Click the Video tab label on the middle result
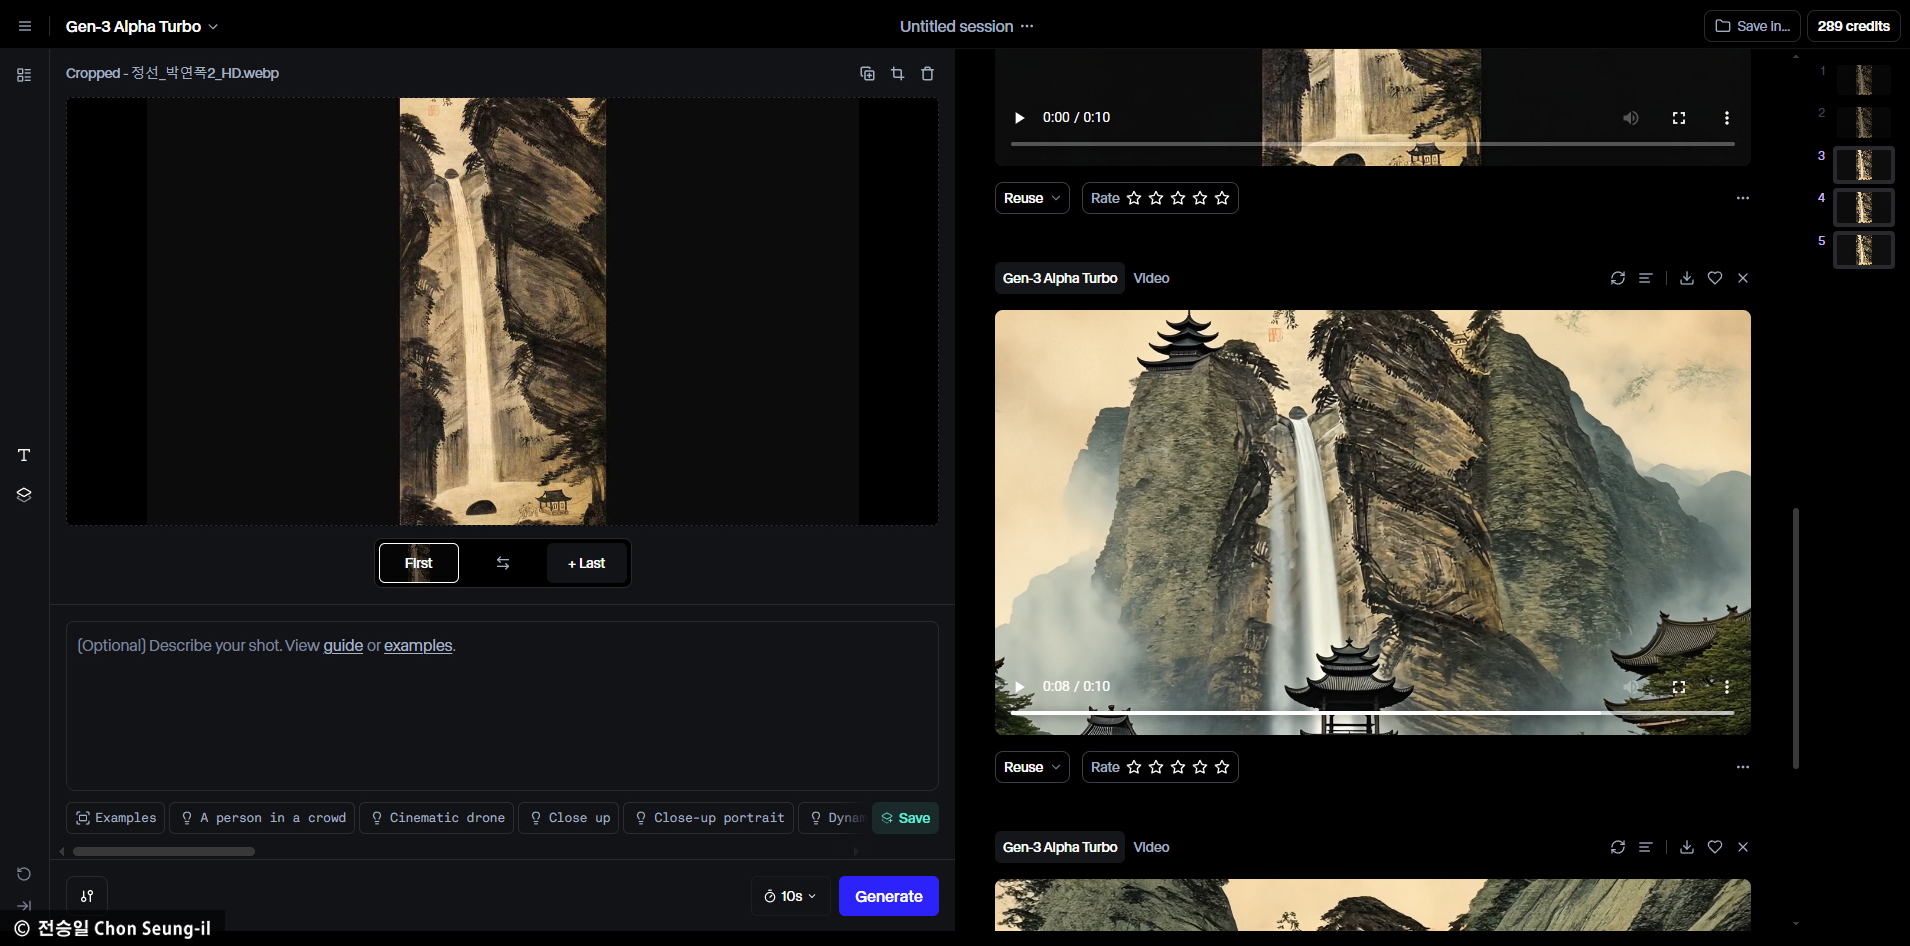 click(x=1151, y=278)
